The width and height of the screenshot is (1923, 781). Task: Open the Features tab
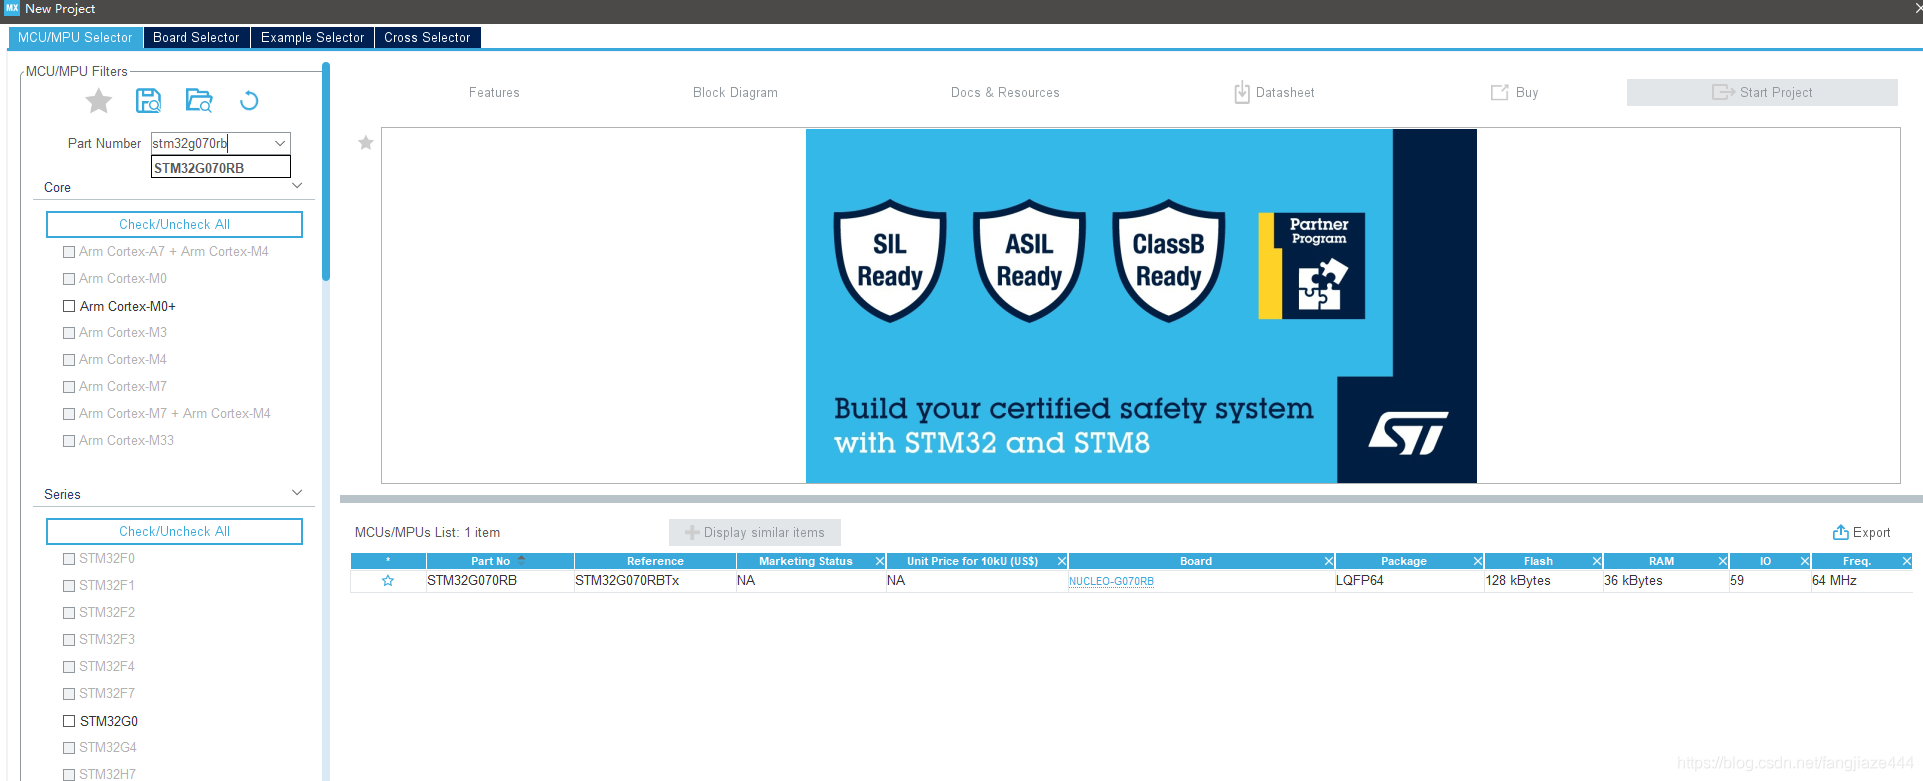[x=494, y=92]
